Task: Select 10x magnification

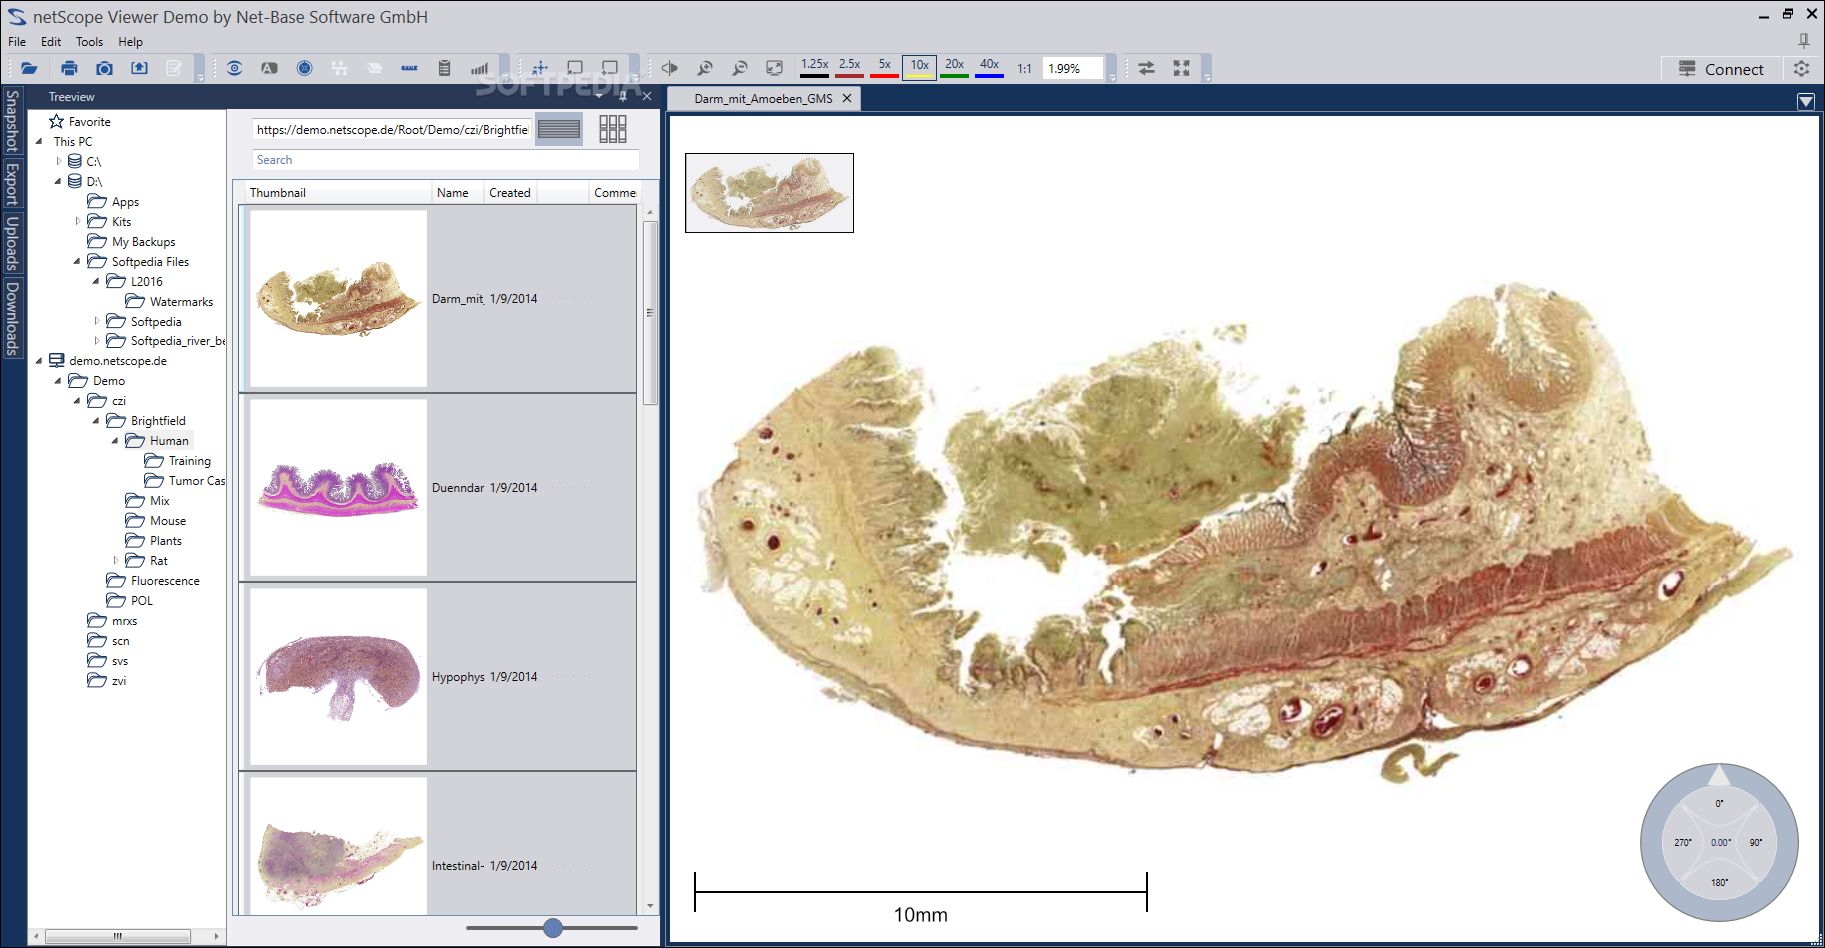Action: [x=919, y=67]
